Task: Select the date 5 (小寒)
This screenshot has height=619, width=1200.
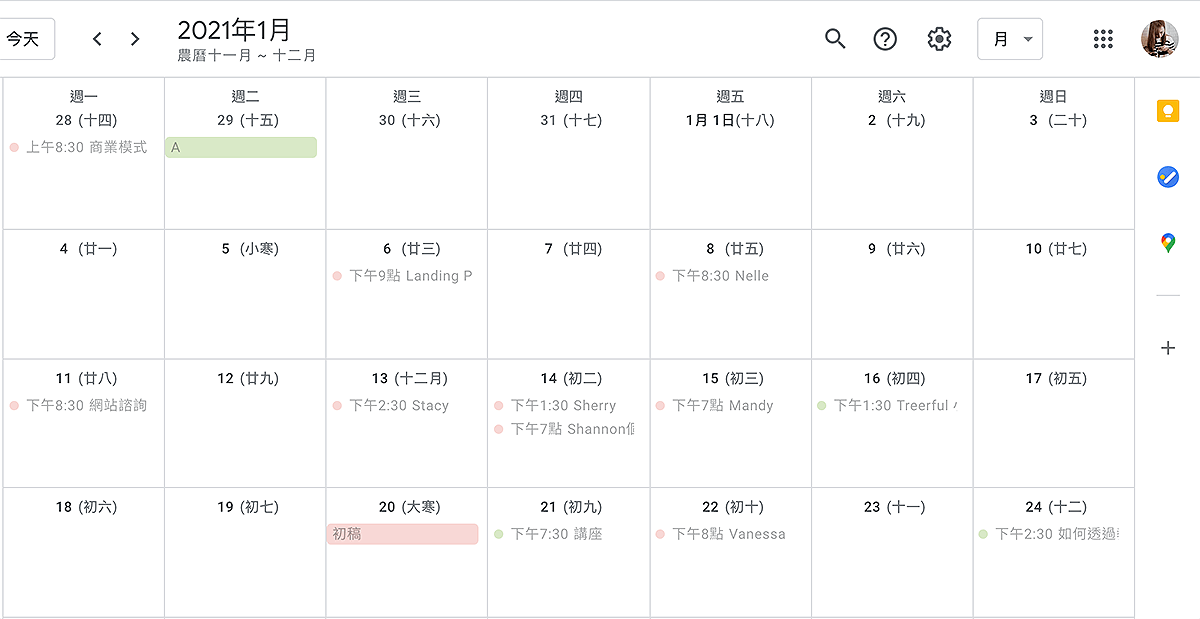Action: (245, 249)
